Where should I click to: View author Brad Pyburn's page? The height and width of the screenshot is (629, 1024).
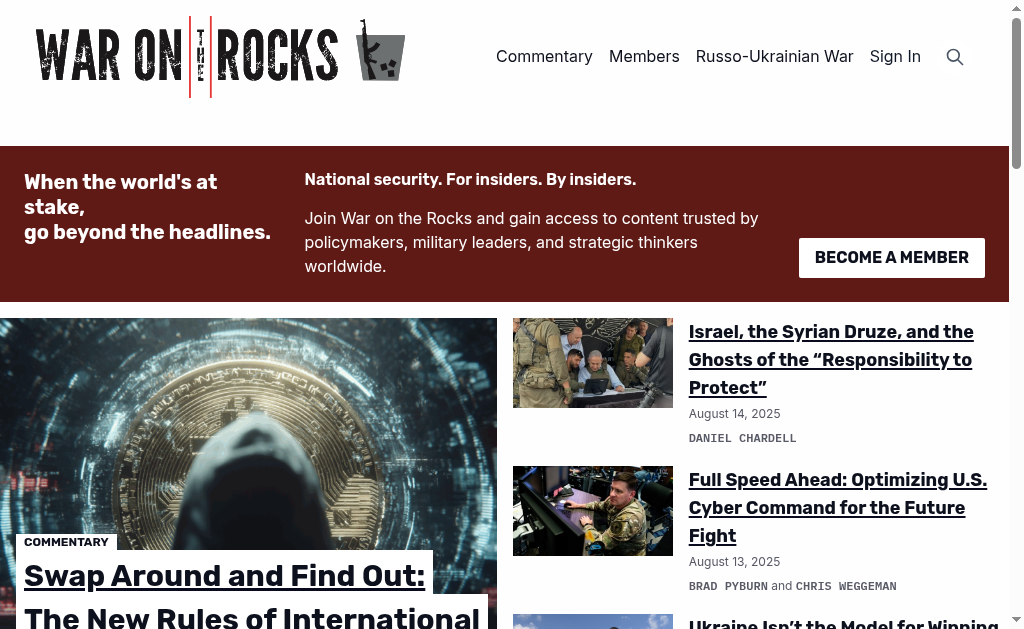coord(728,587)
